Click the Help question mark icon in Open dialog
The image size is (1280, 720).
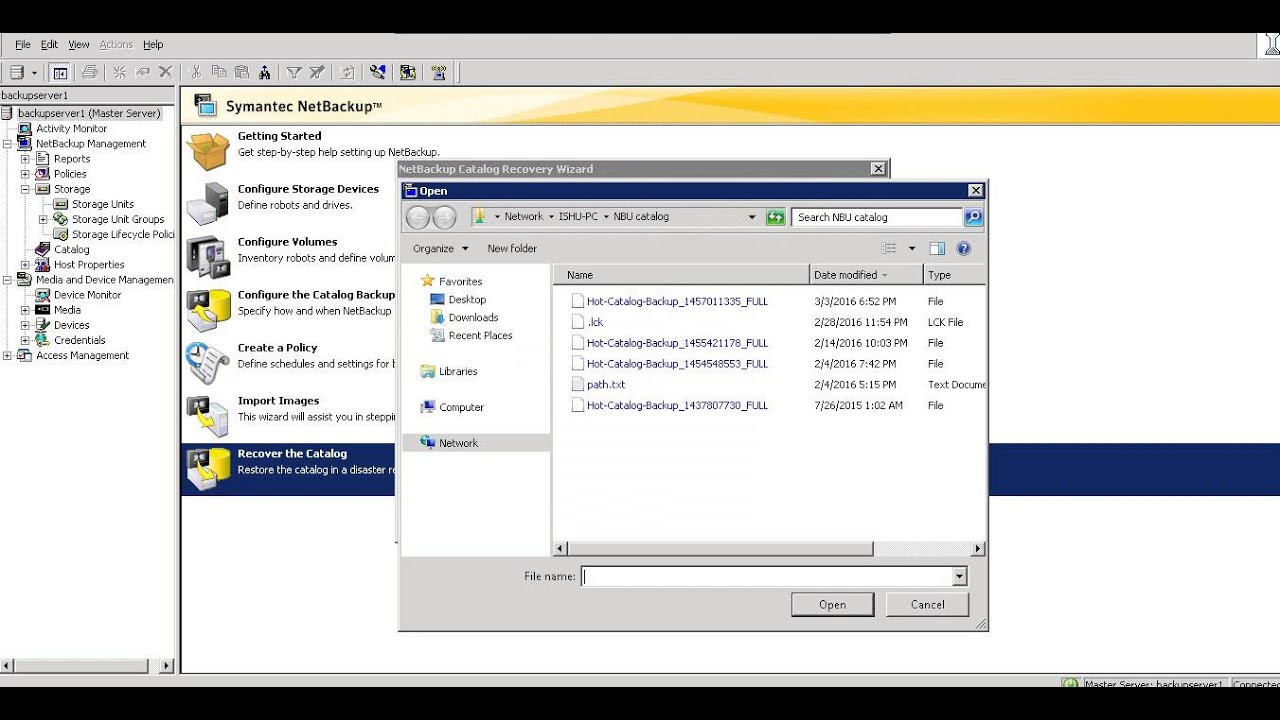(963, 248)
